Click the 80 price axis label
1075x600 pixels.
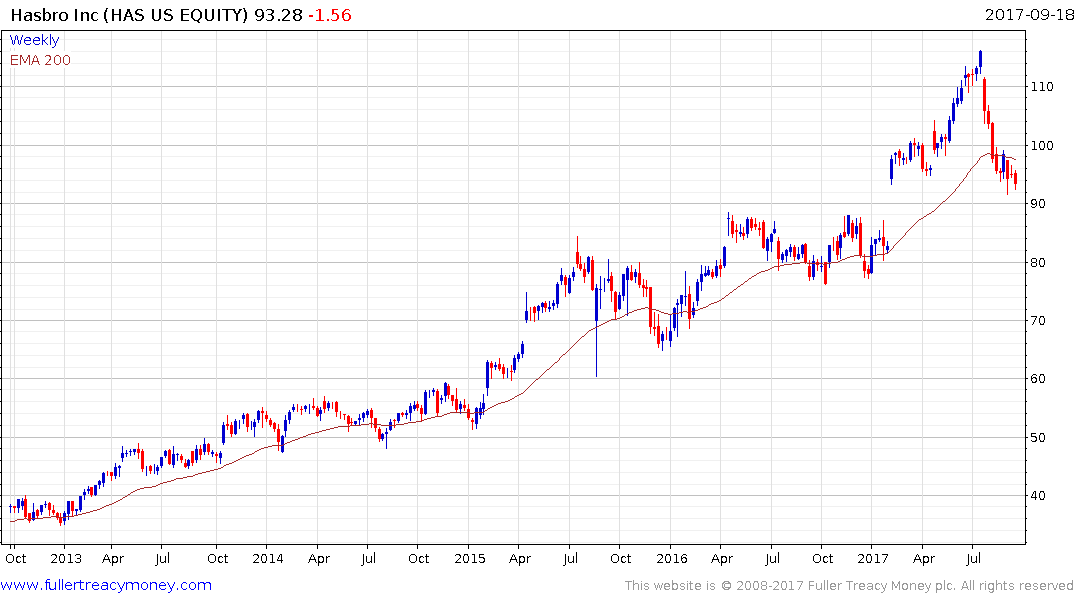(1038, 263)
